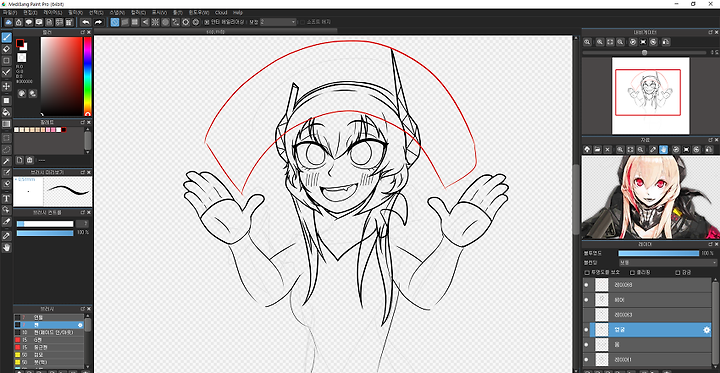Open the Help menu

237,12
